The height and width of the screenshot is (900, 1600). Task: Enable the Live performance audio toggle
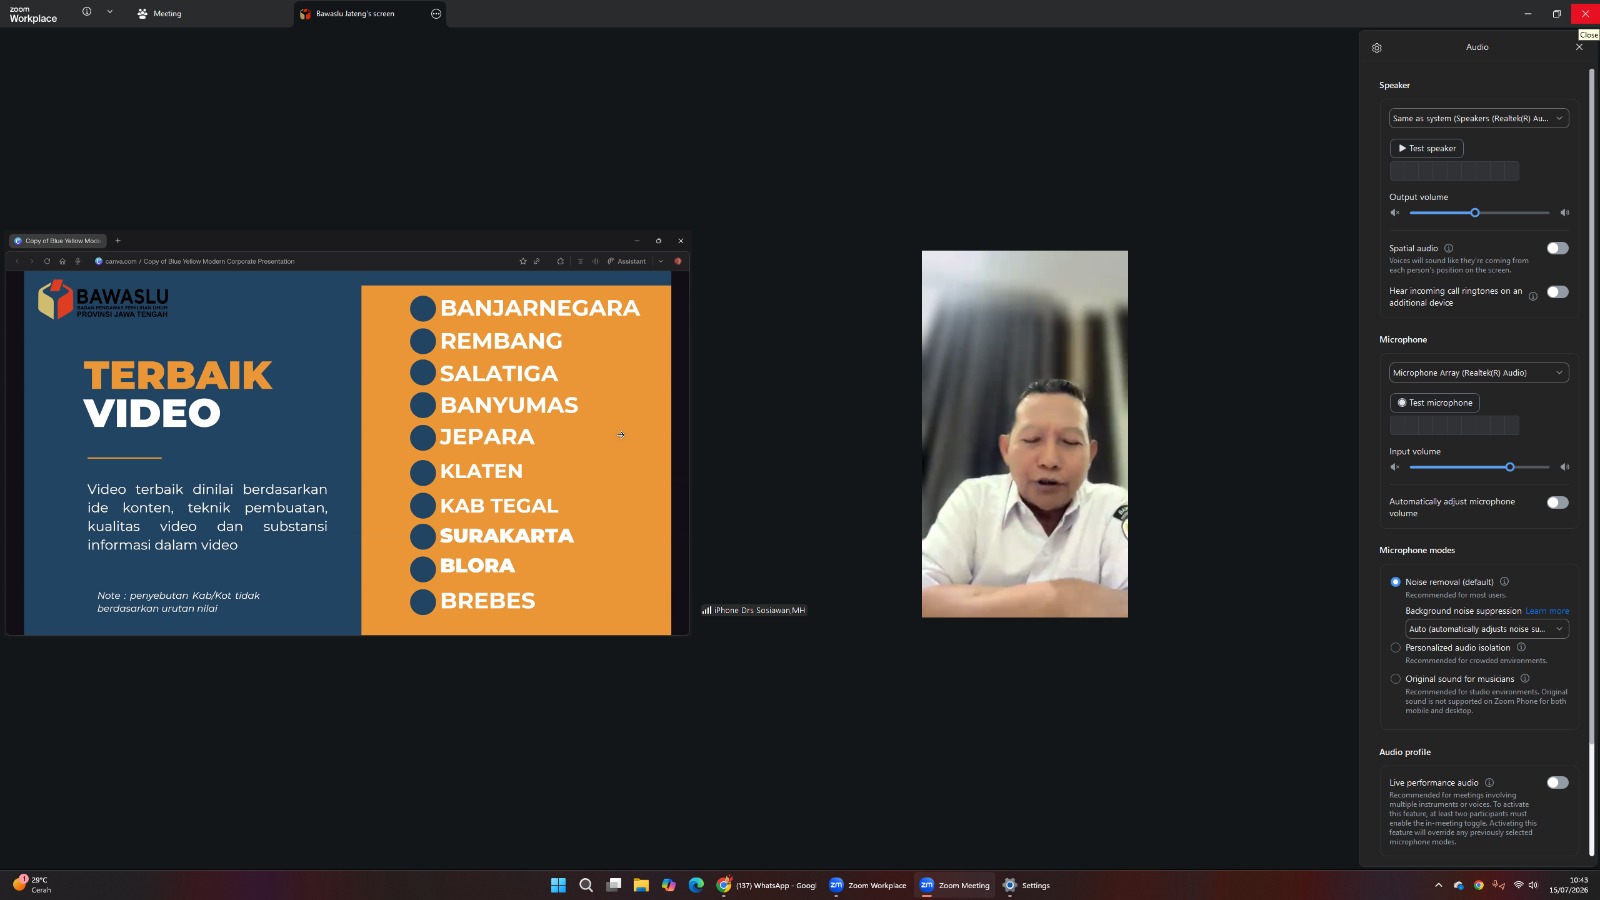coord(1558,783)
